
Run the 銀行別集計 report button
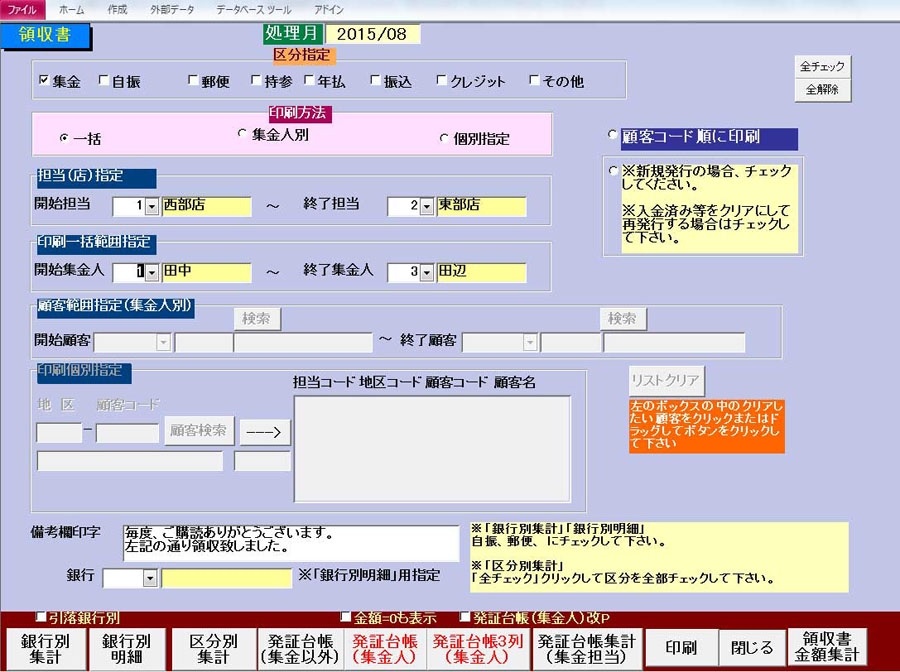[x=45, y=648]
